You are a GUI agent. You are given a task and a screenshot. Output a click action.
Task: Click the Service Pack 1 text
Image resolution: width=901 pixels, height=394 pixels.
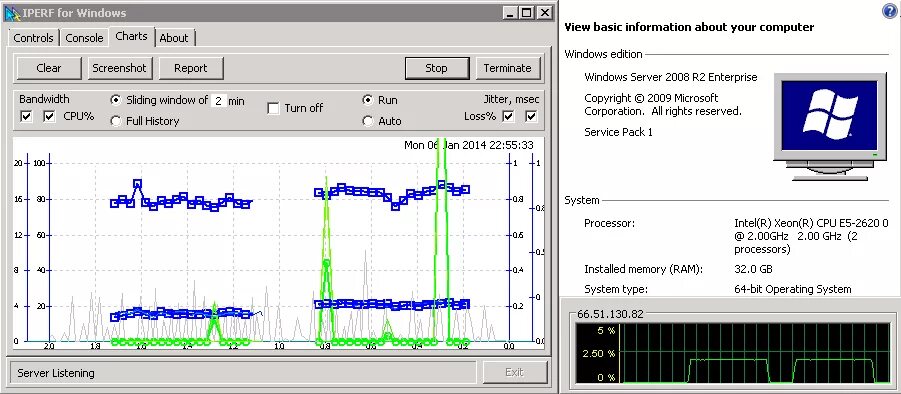[x=618, y=132]
